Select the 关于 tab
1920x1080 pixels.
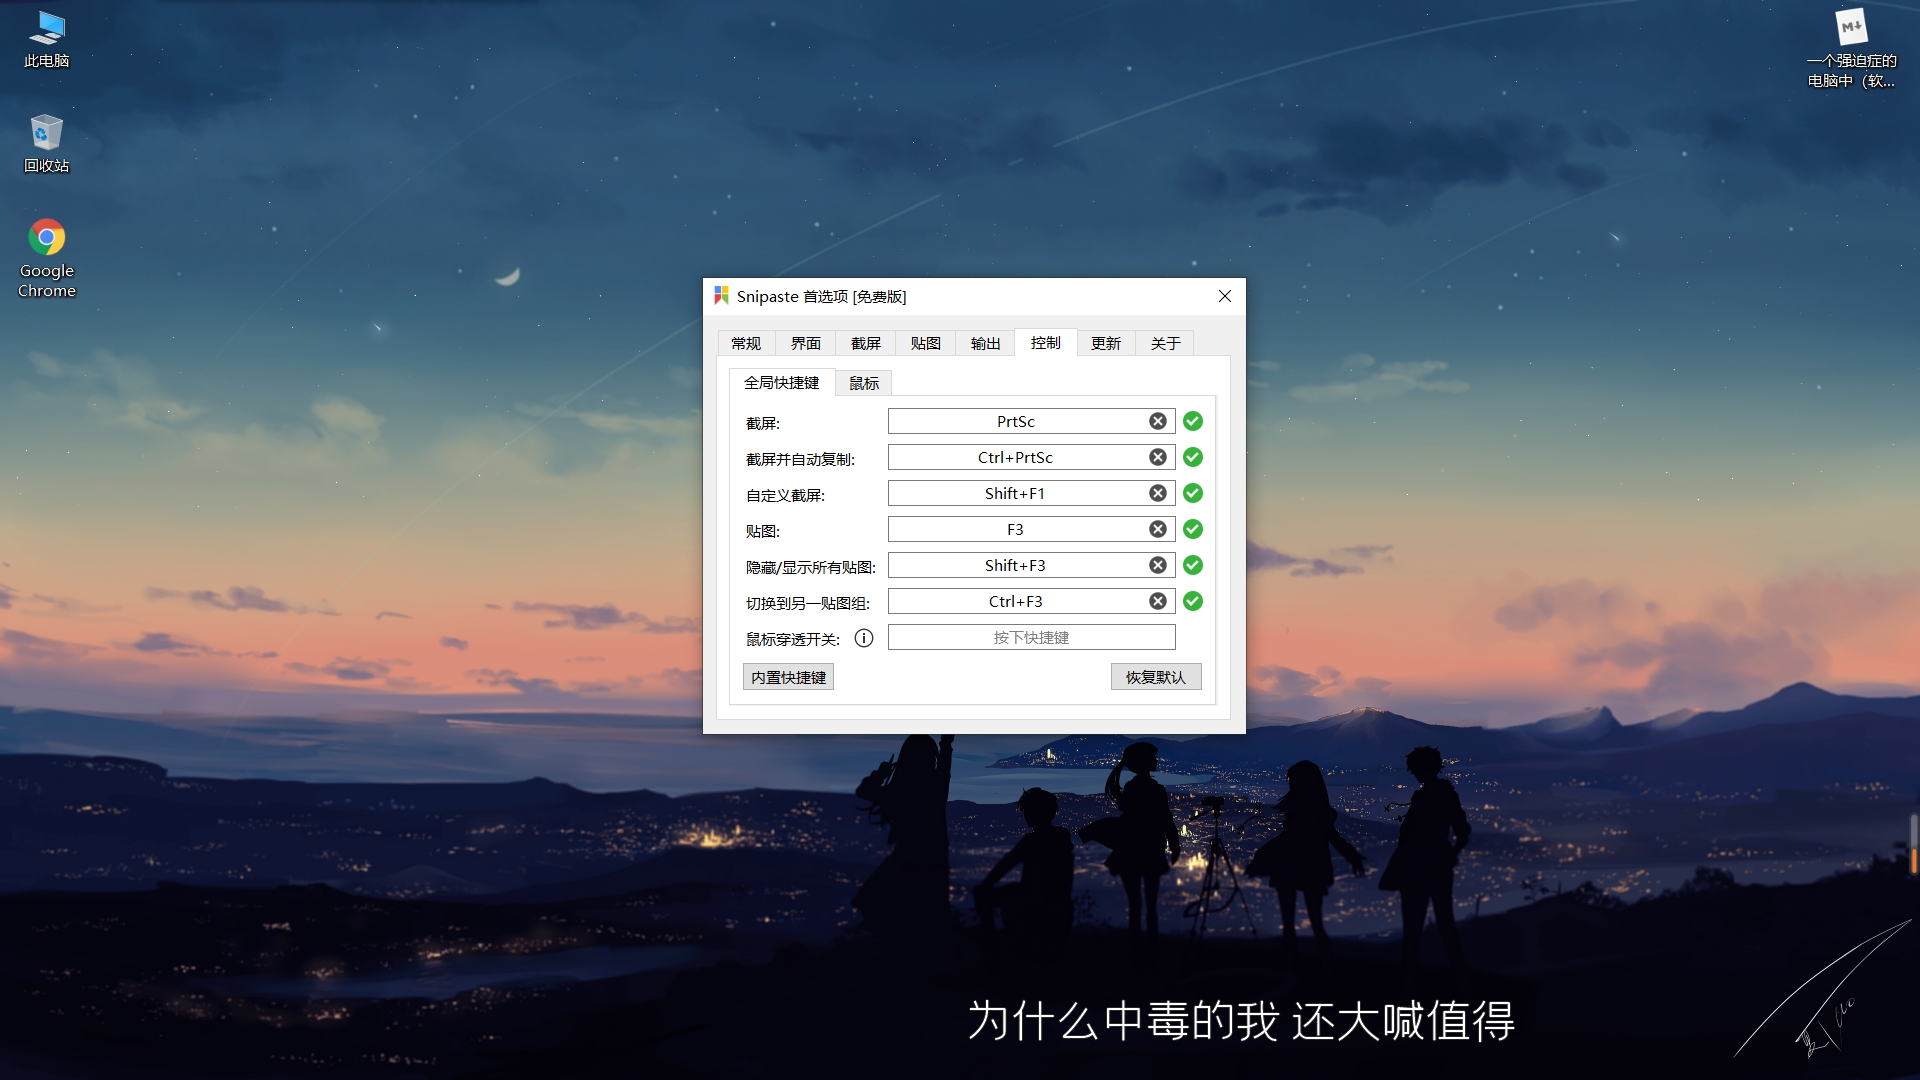[x=1166, y=343]
